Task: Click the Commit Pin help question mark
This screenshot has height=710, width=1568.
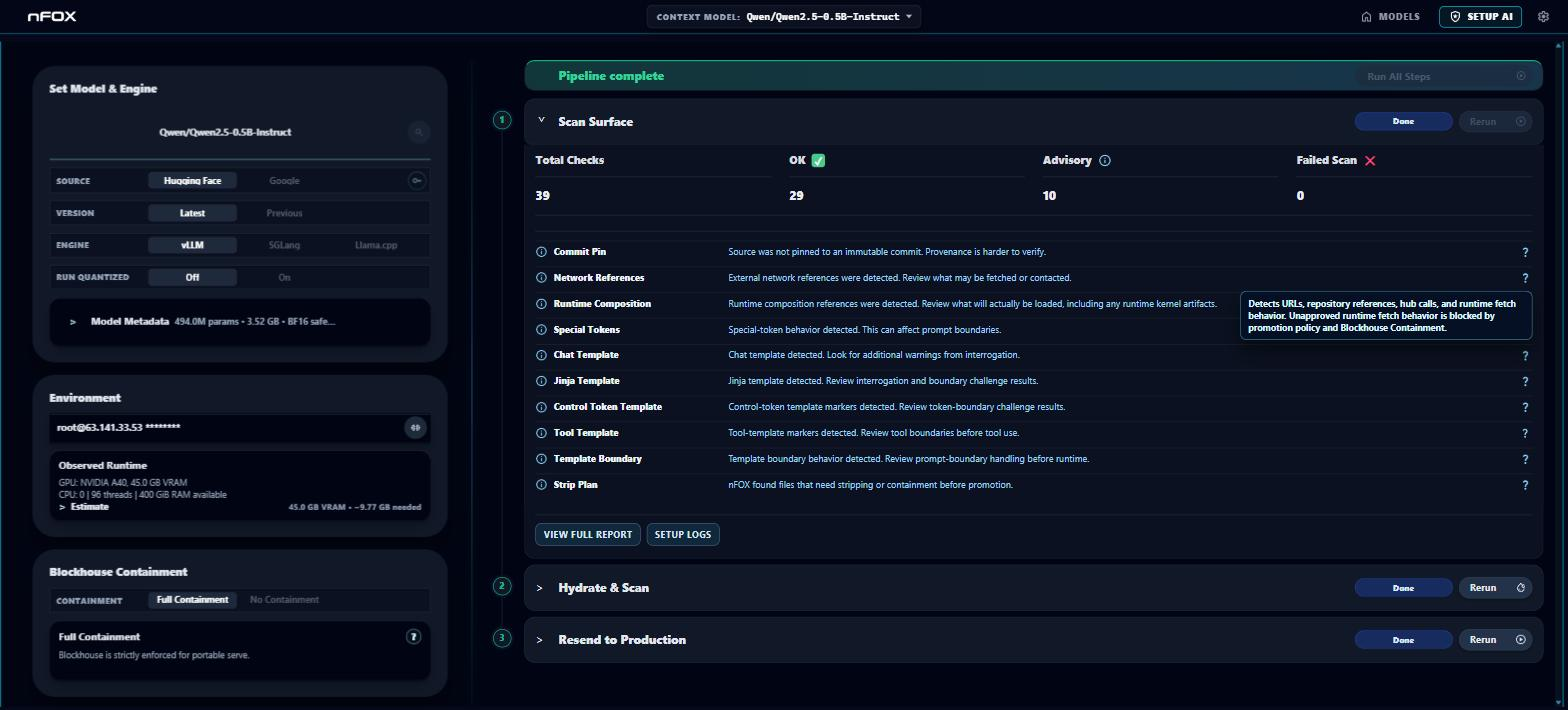Action: (x=1525, y=253)
